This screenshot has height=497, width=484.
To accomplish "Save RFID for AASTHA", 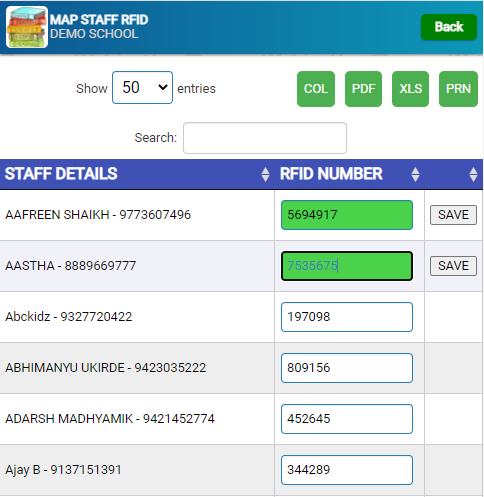I will (x=453, y=266).
